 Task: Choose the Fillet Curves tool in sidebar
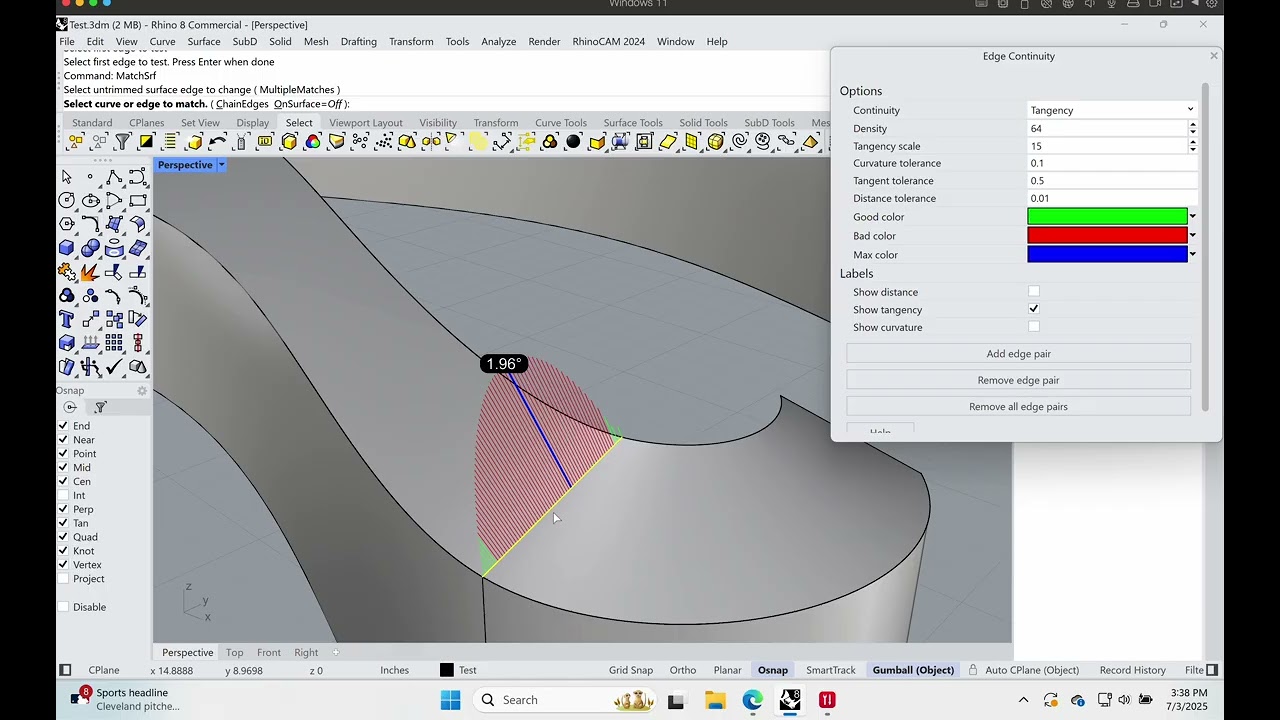pos(90,224)
